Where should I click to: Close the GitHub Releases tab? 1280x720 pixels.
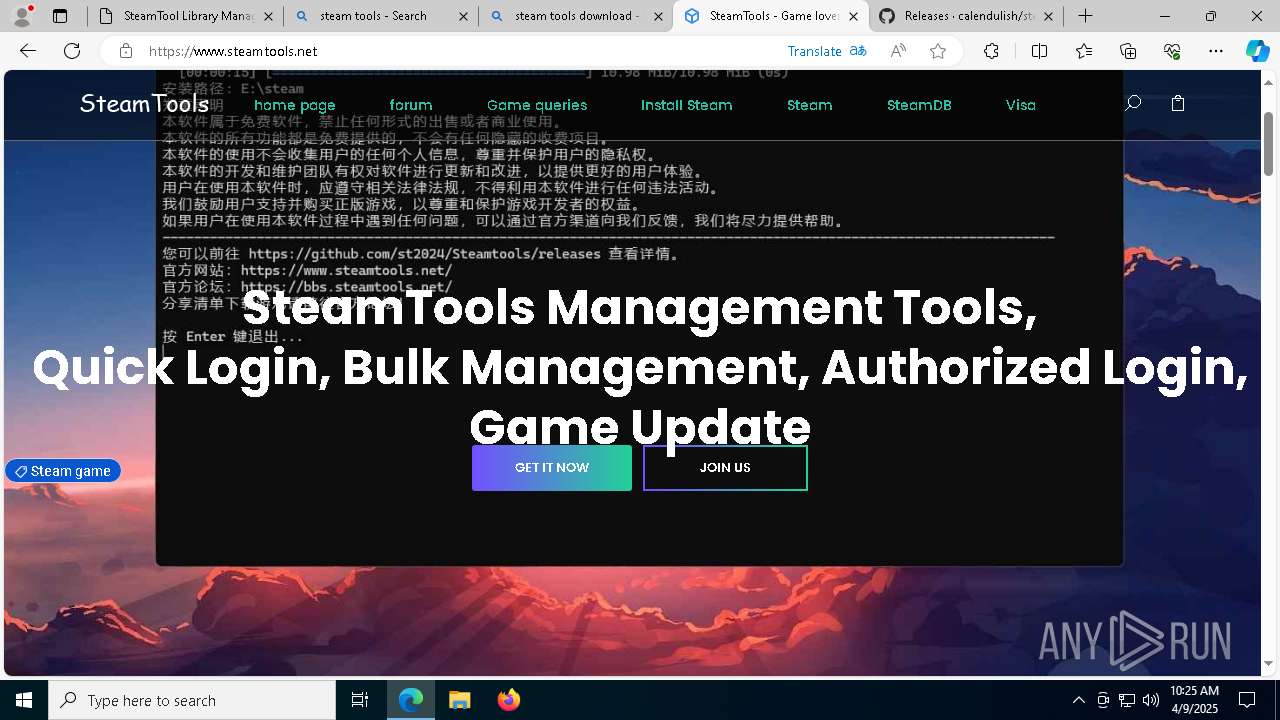[x=1048, y=16]
